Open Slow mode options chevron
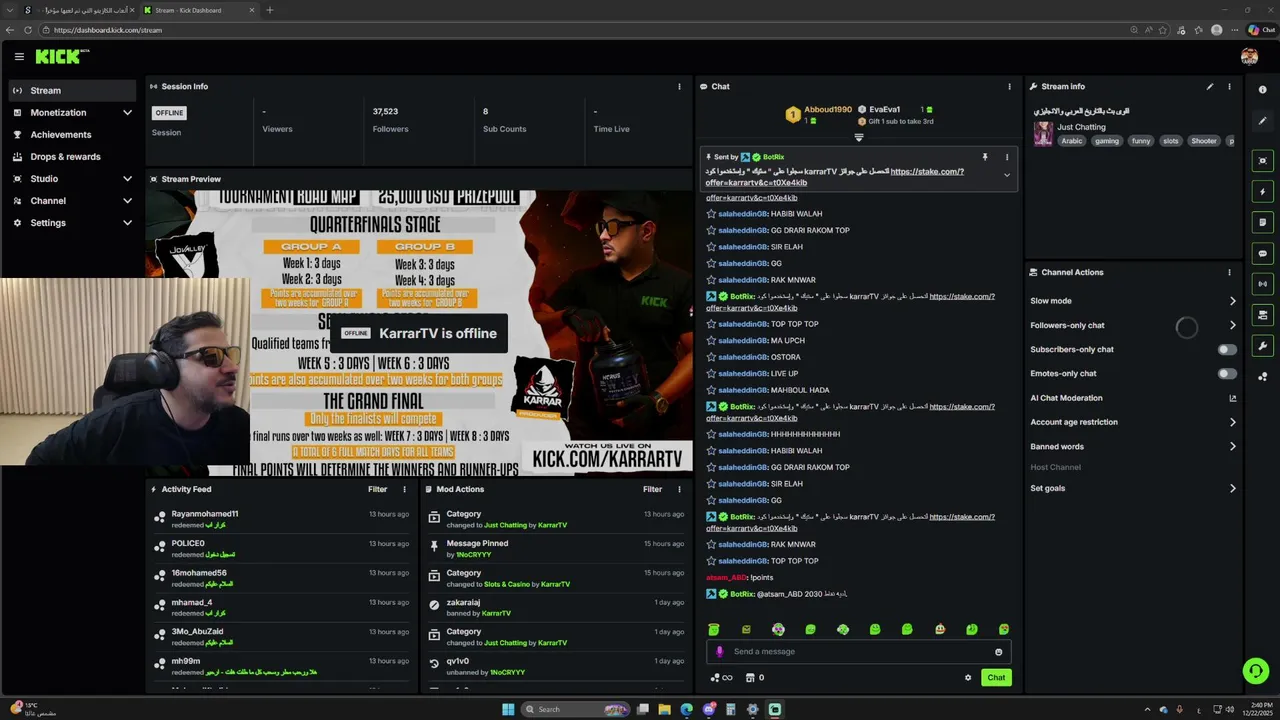Image resolution: width=1280 pixels, height=720 pixels. point(1232,301)
